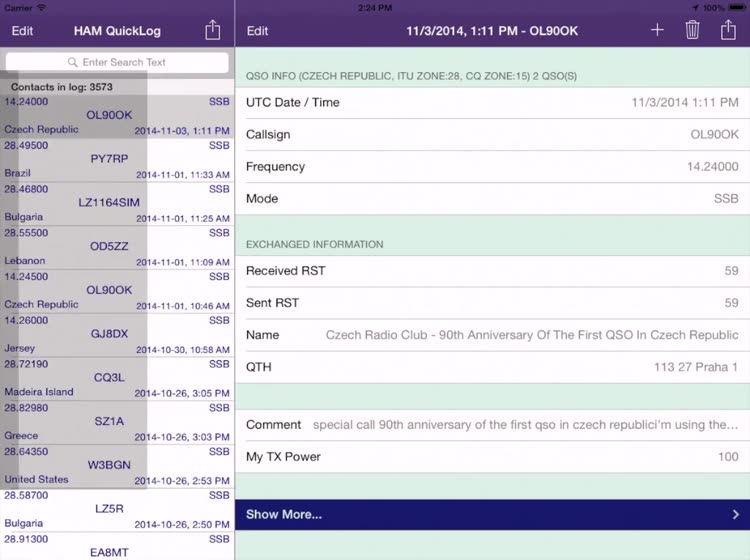Open the GJ8DX Jersey contact
The image size is (750, 560).
117,335
